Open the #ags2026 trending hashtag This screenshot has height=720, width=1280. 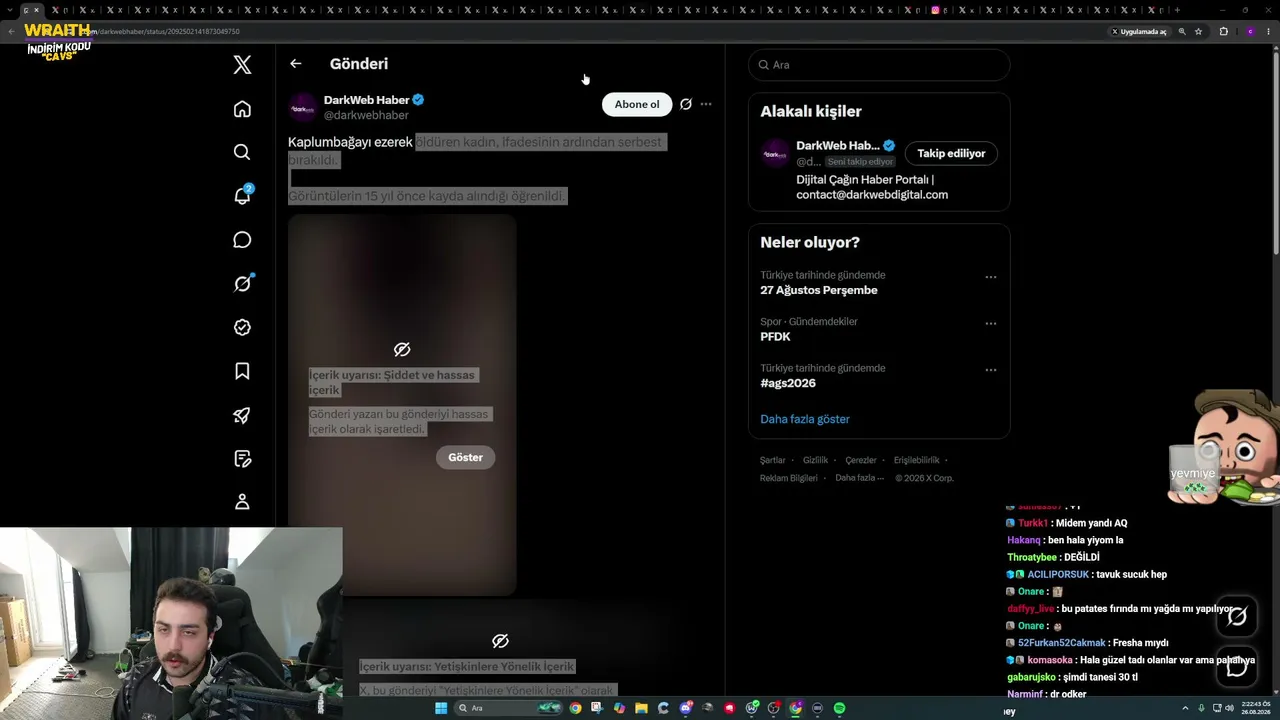point(788,383)
